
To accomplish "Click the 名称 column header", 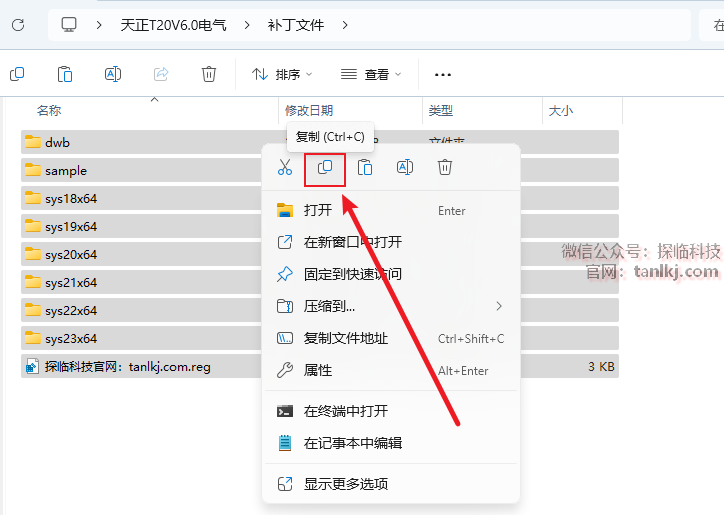I will [49, 110].
